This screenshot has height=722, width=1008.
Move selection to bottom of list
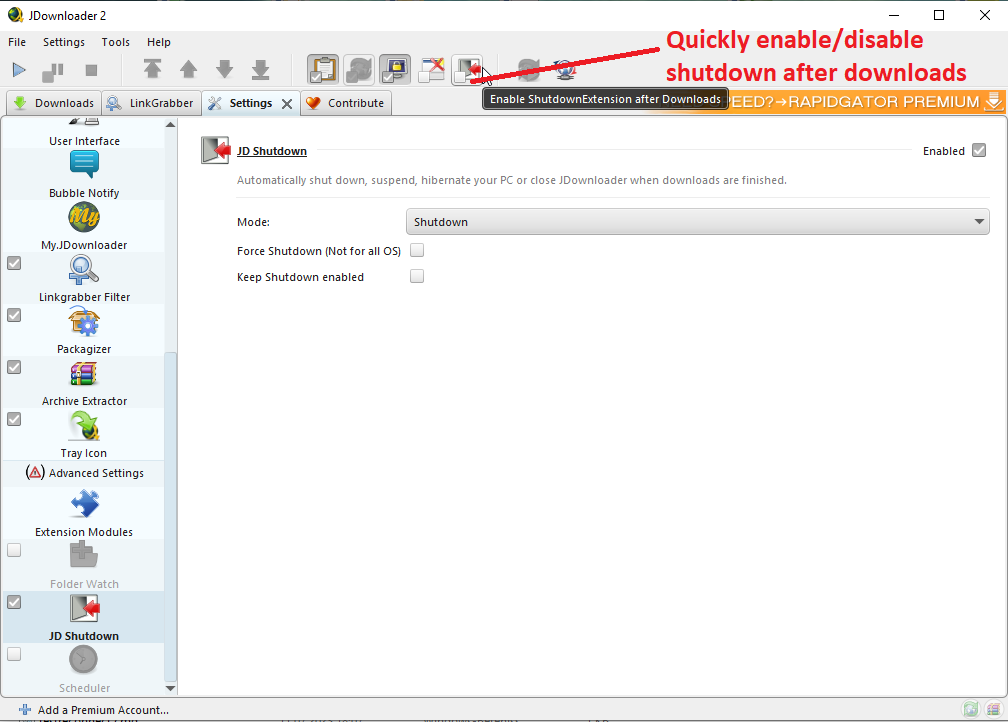pos(260,69)
